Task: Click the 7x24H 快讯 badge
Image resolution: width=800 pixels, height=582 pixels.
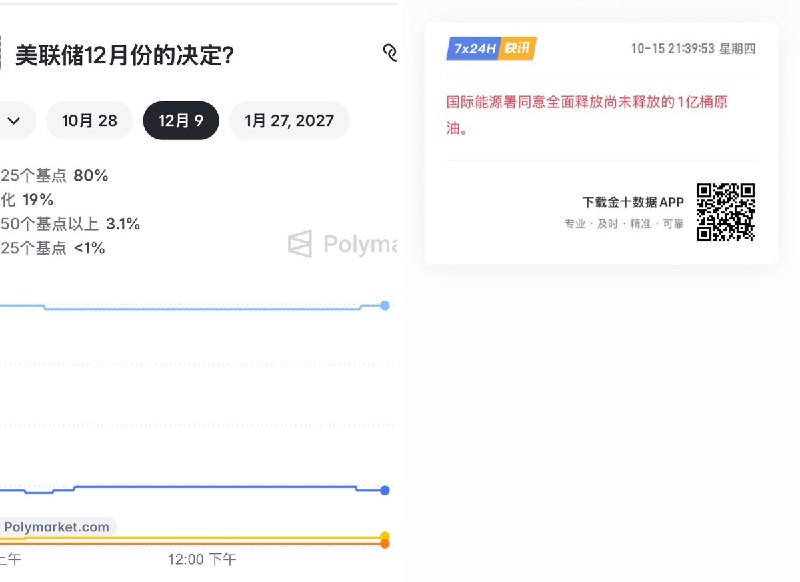Action: click(491, 48)
